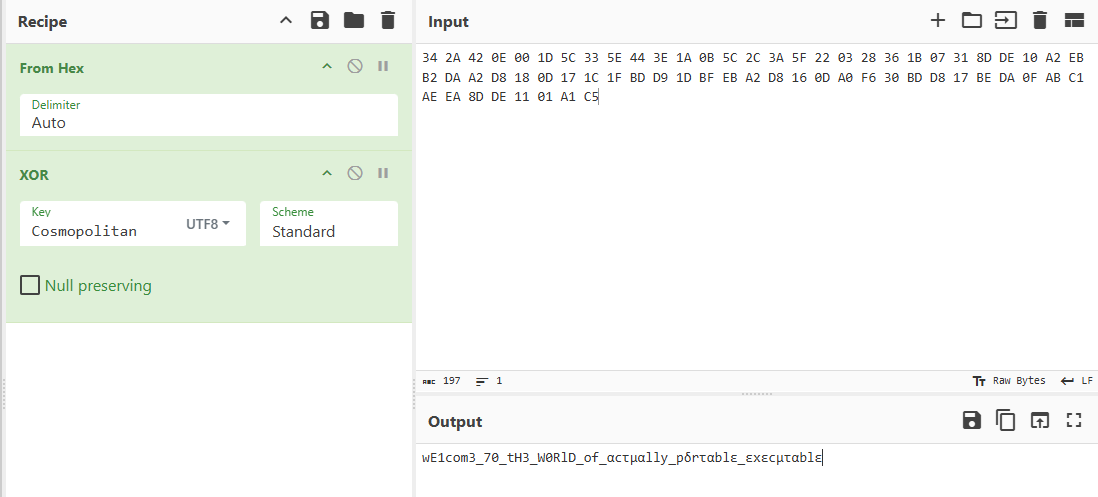Image resolution: width=1098 pixels, height=497 pixels.
Task: Open the UTF8 key format dropdown
Action: click(x=208, y=224)
